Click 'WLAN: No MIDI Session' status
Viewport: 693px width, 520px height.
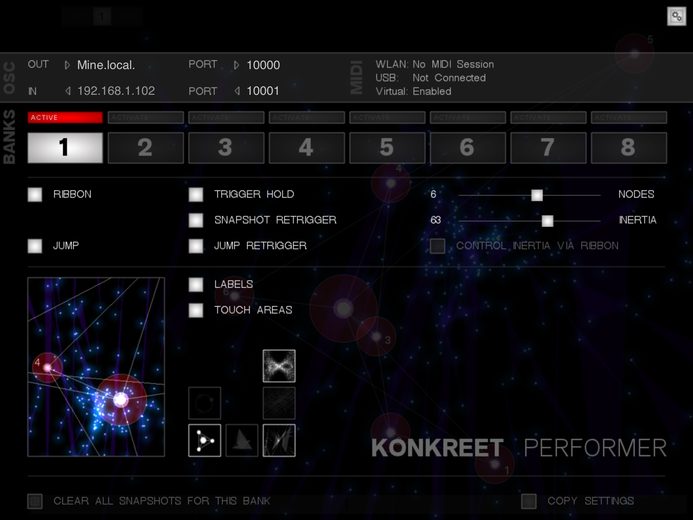(x=435, y=65)
